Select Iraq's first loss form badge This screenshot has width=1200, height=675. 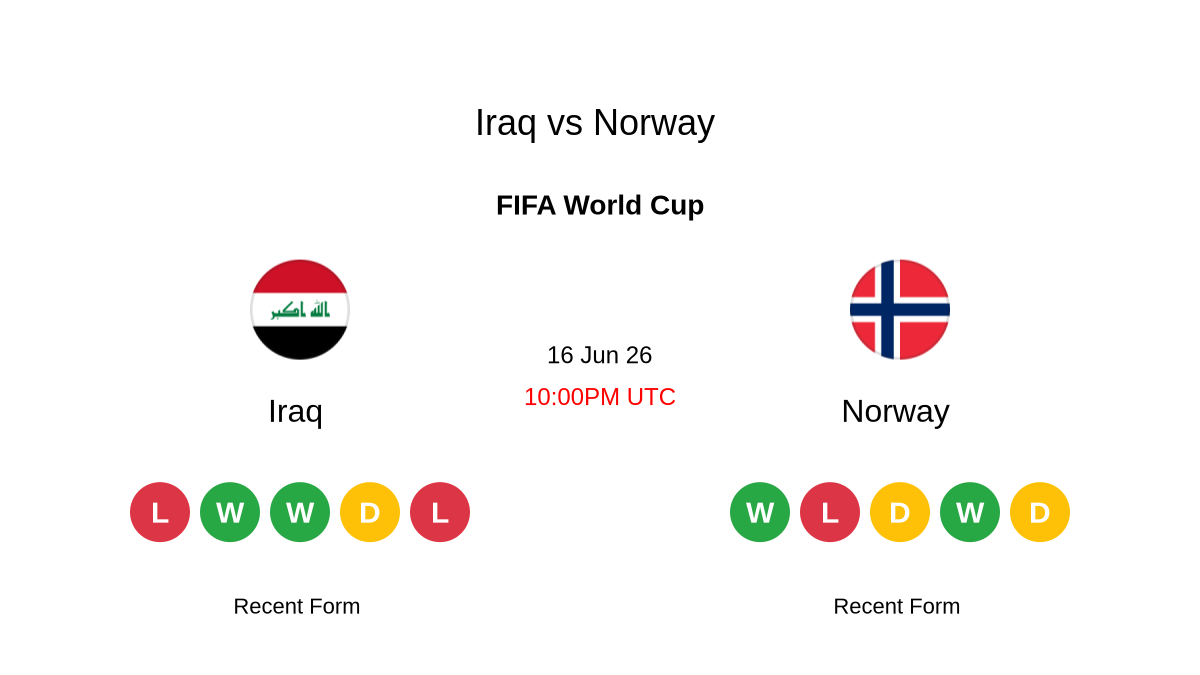point(160,512)
